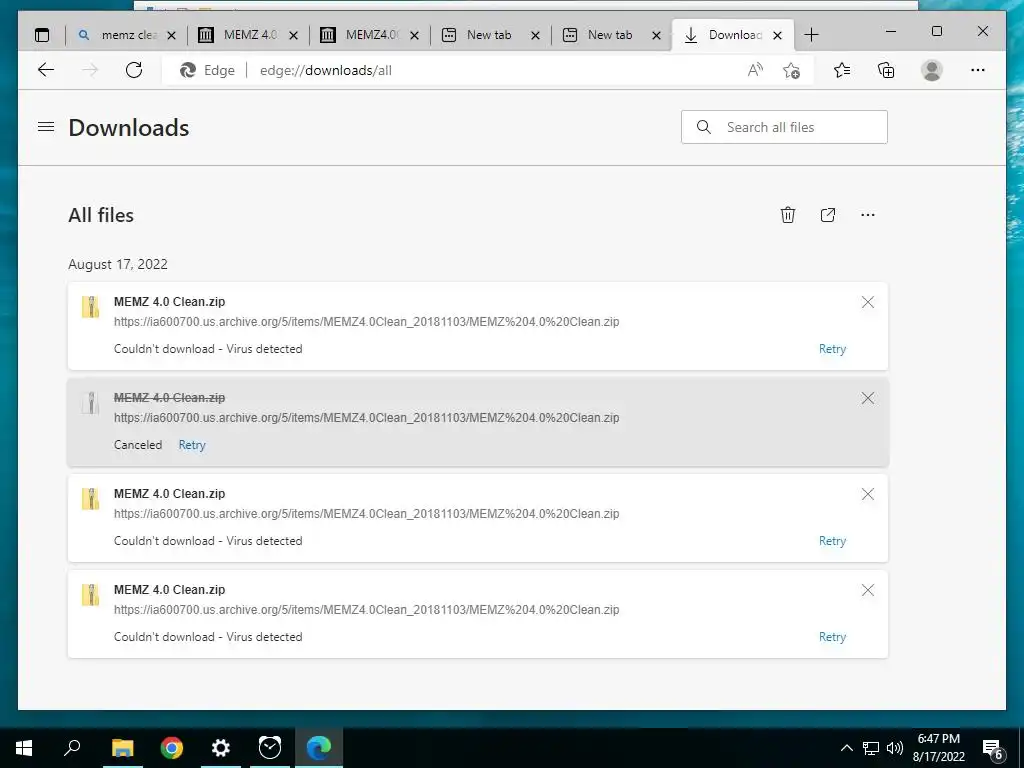The width and height of the screenshot is (1024, 768).
Task: Open Chrome from the taskbar
Action: pyautogui.click(x=171, y=748)
